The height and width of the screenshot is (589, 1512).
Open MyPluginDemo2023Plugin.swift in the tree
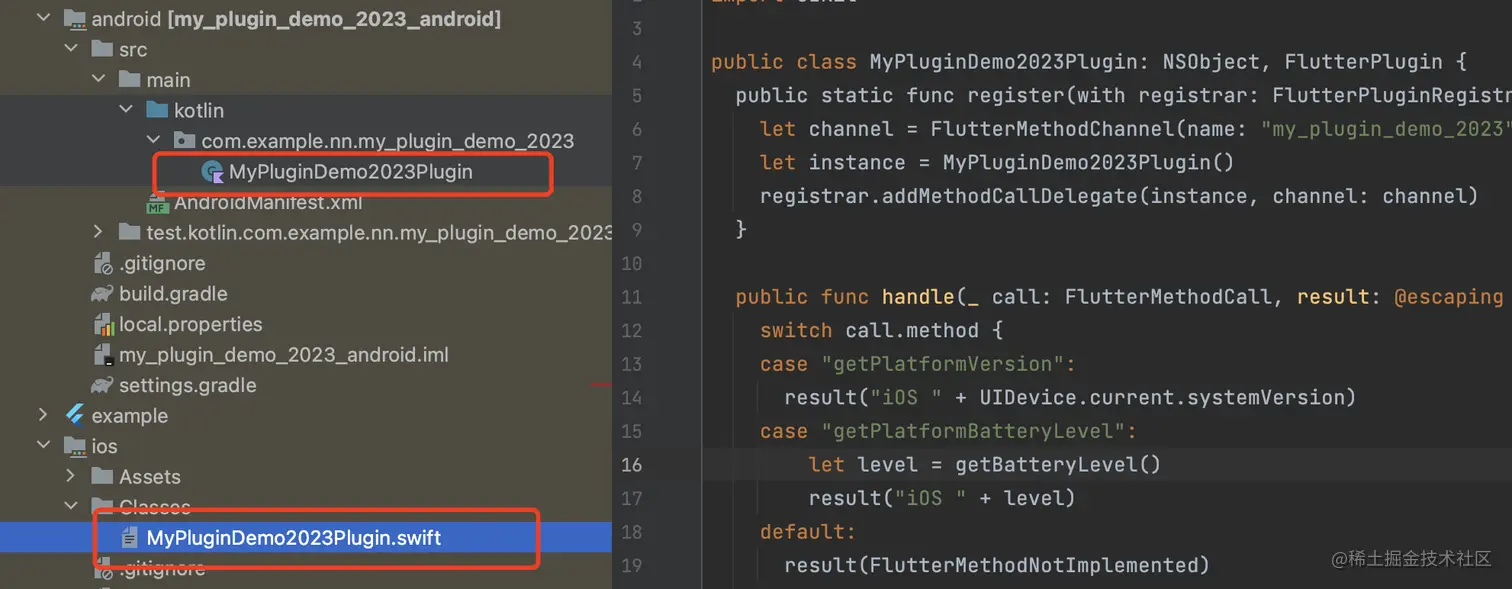click(x=294, y=538)
